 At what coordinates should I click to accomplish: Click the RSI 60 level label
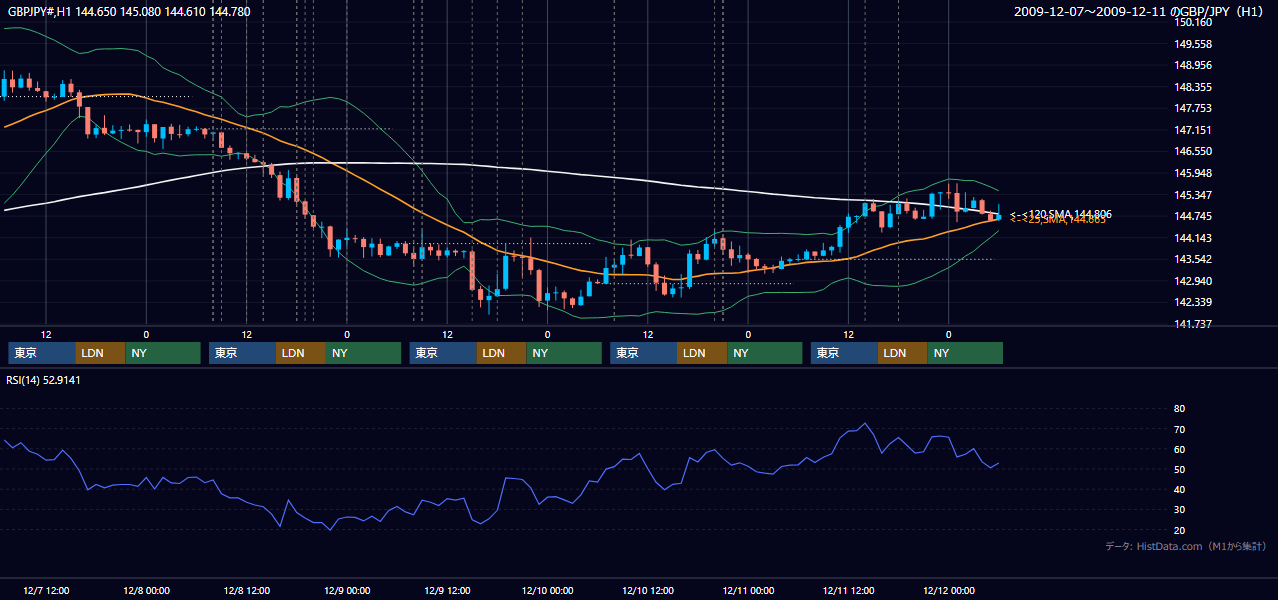tap(1179, 449)
